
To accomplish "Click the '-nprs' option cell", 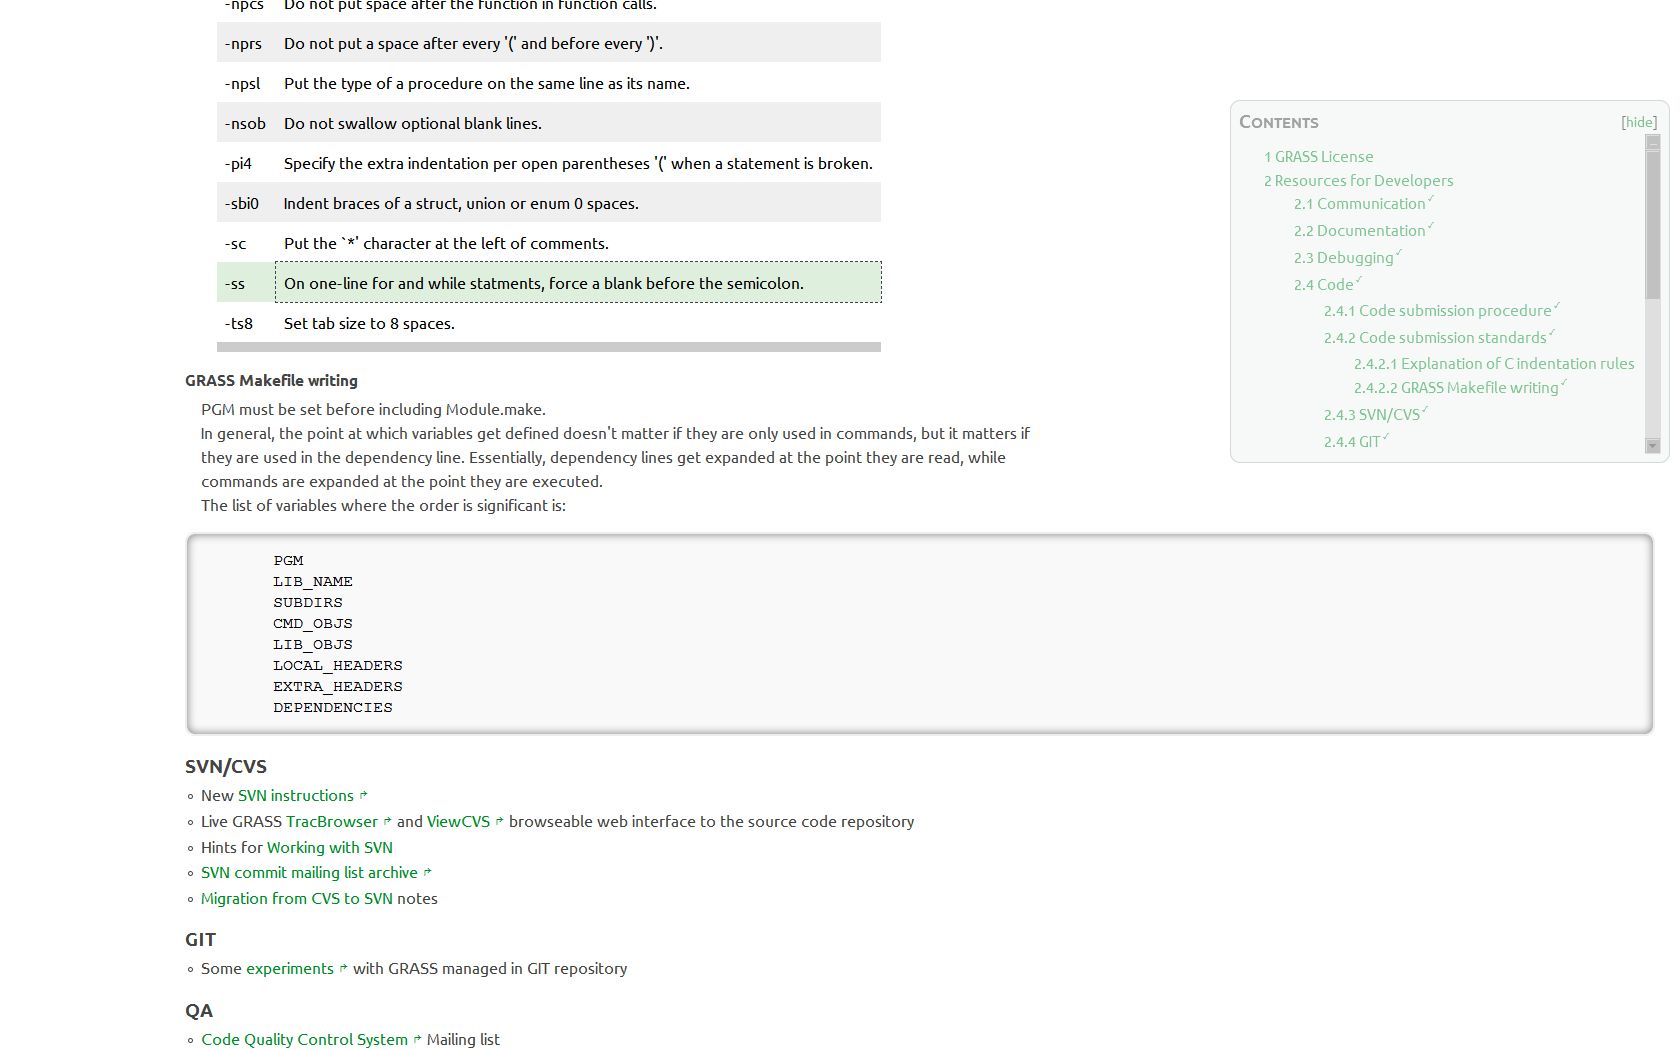I will click(x=245, y=43).
